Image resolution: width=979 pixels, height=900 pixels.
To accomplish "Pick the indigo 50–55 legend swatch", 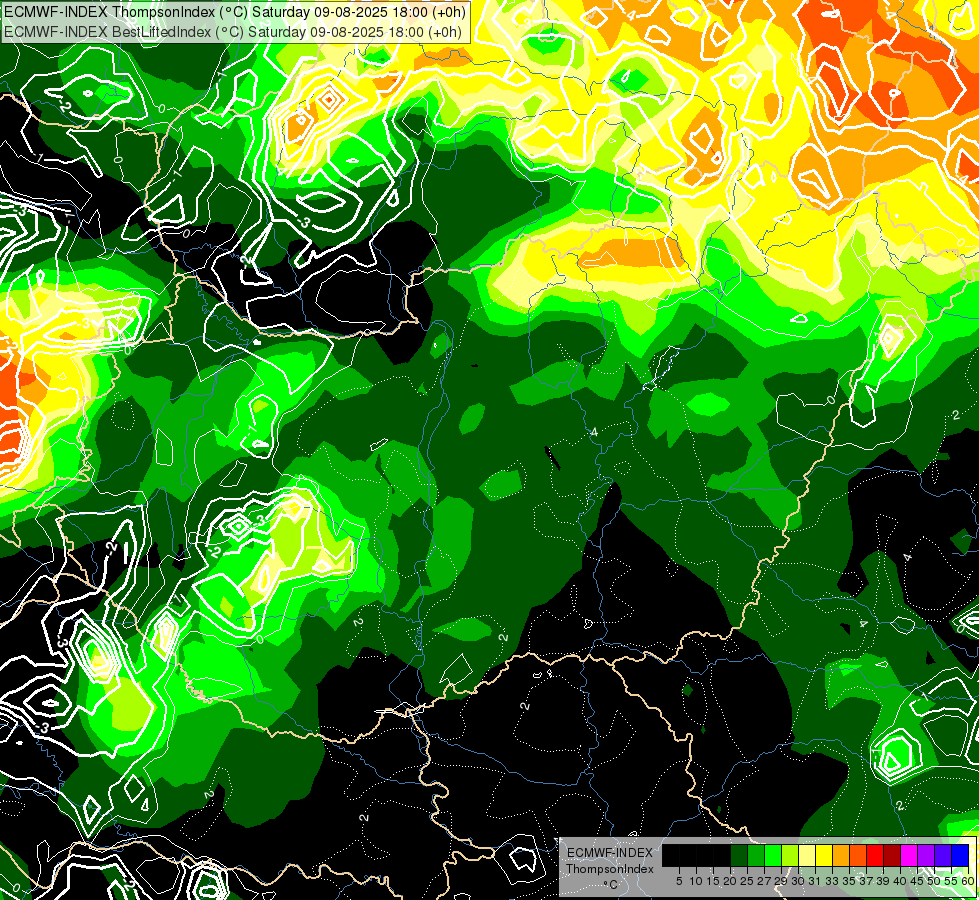I will click(943, 855).
